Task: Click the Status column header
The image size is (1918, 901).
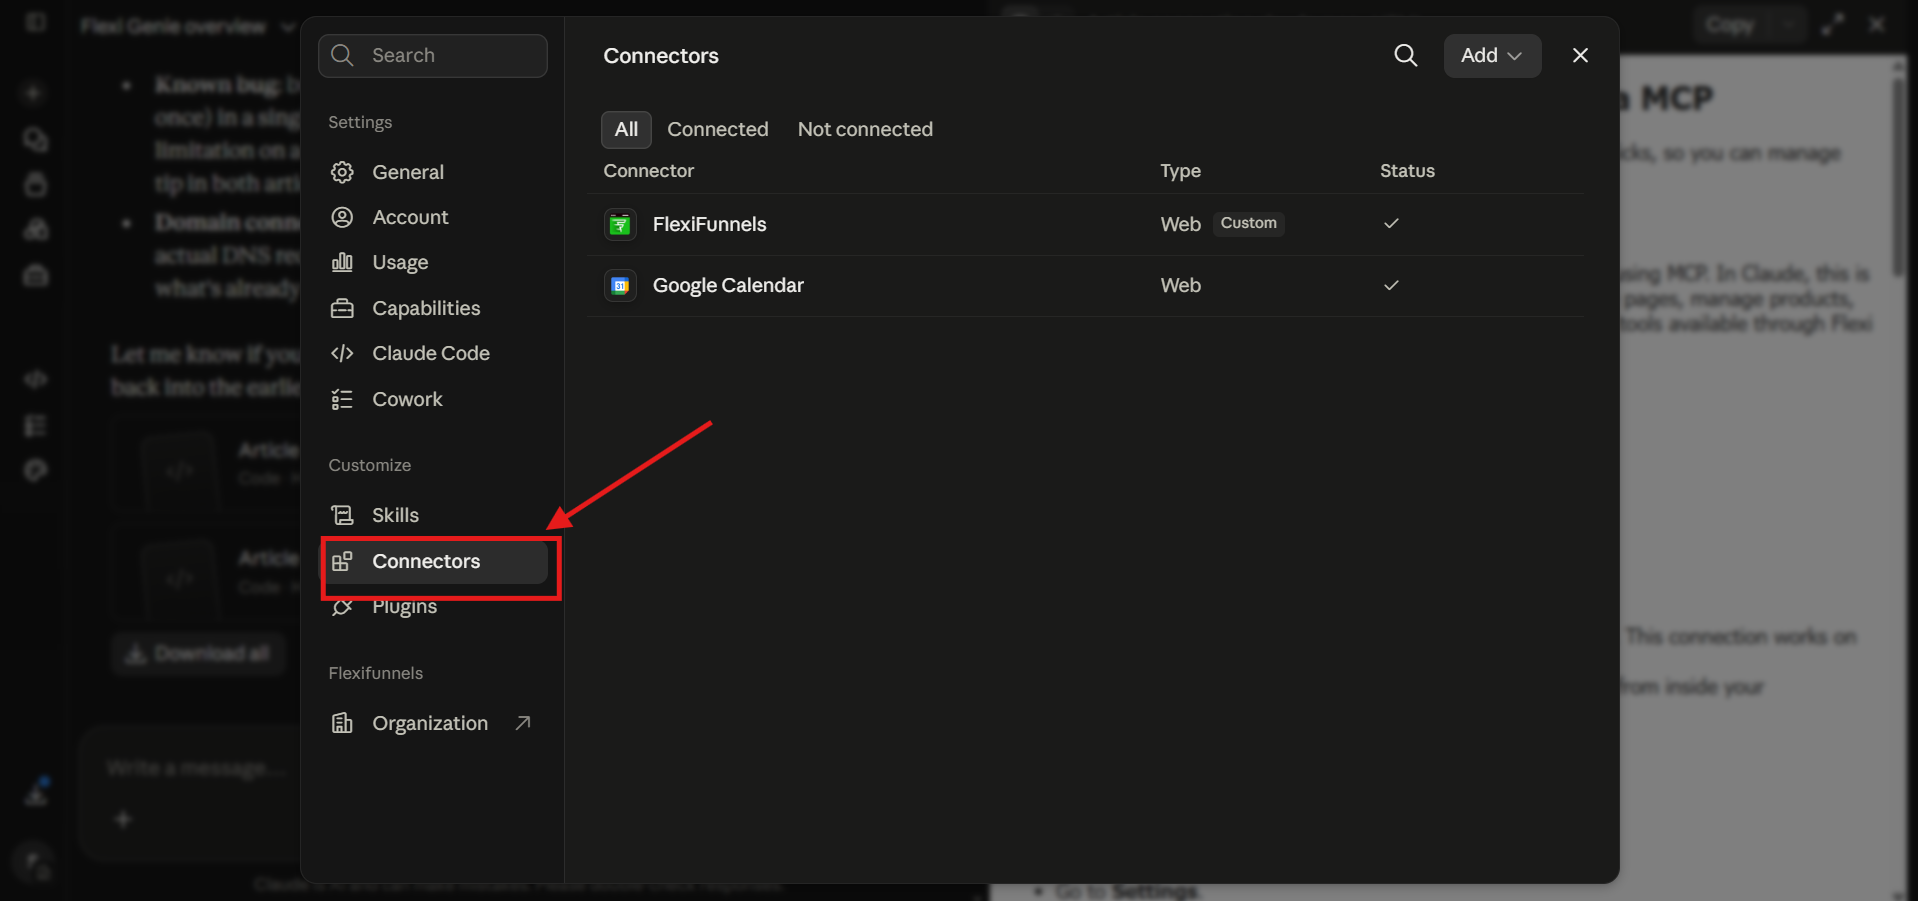Action: coord(1407,170)
